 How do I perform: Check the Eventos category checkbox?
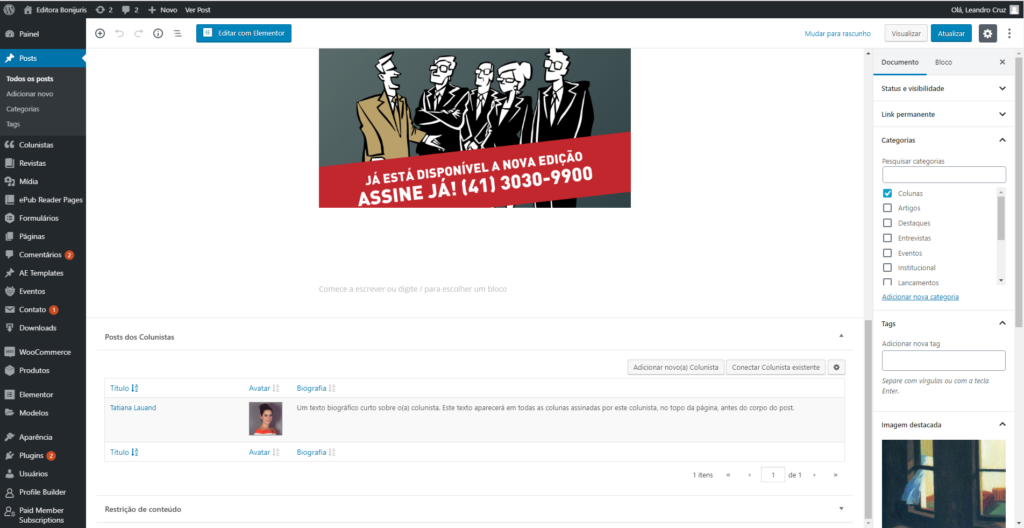pos(887,253)
